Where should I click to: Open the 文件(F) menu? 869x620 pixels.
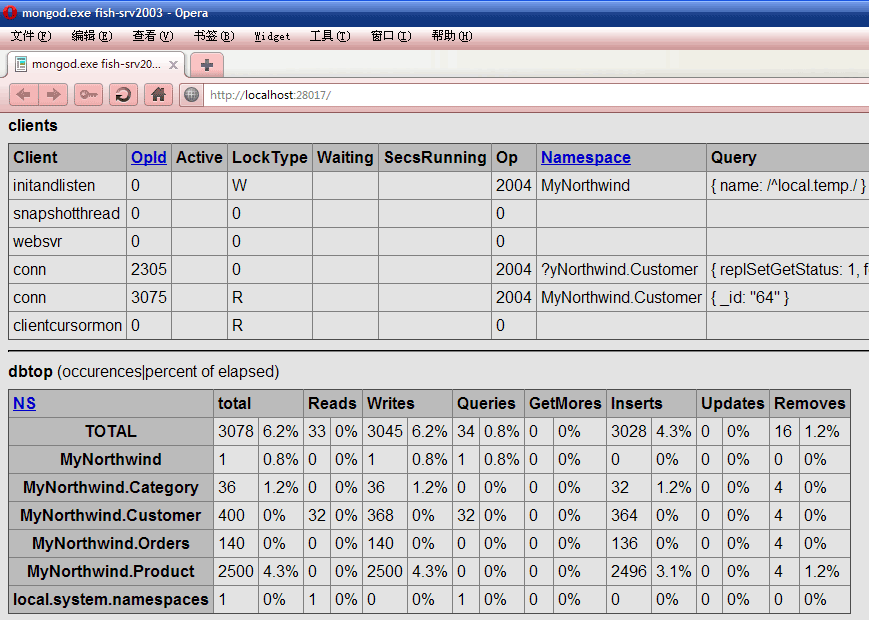point(31,36)
